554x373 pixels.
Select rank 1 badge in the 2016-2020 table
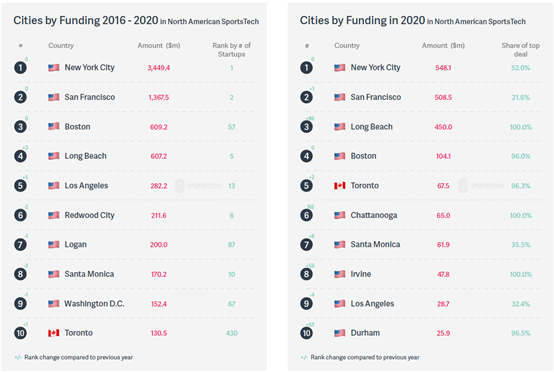point(20,67)
